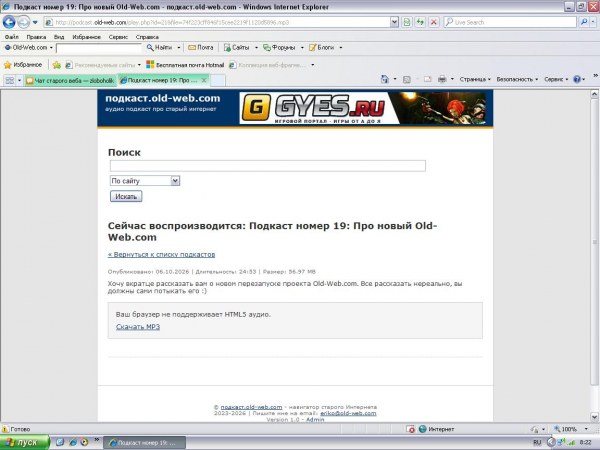600x450 pixels.
Task: Open the 100% zoom level control
Action: coord(570,429)
